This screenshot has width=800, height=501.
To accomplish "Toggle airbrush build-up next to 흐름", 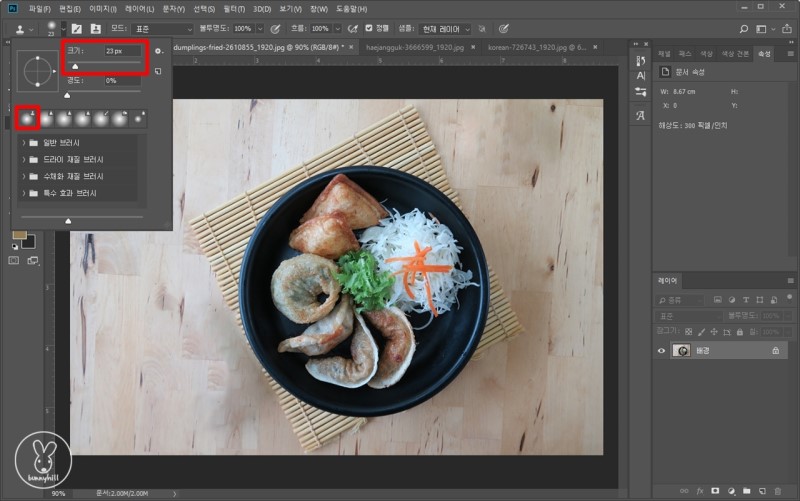I will [352, 29].
